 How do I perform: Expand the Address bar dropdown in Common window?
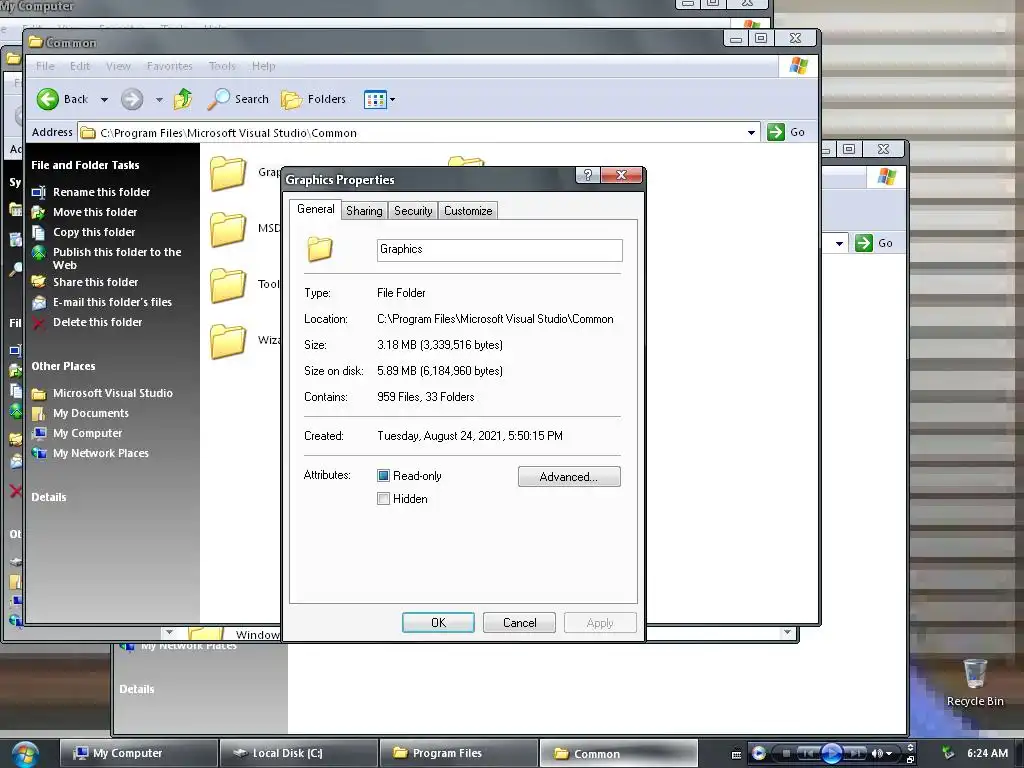coord(752,133)
